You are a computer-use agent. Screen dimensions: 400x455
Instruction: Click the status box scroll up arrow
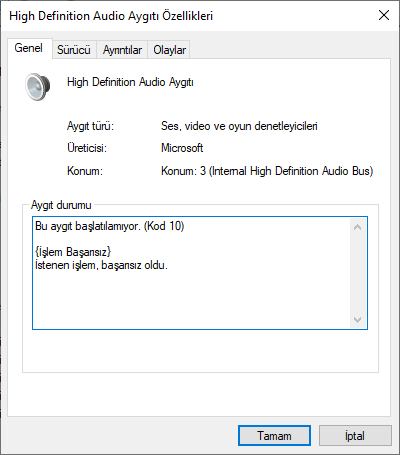point(358,227)
